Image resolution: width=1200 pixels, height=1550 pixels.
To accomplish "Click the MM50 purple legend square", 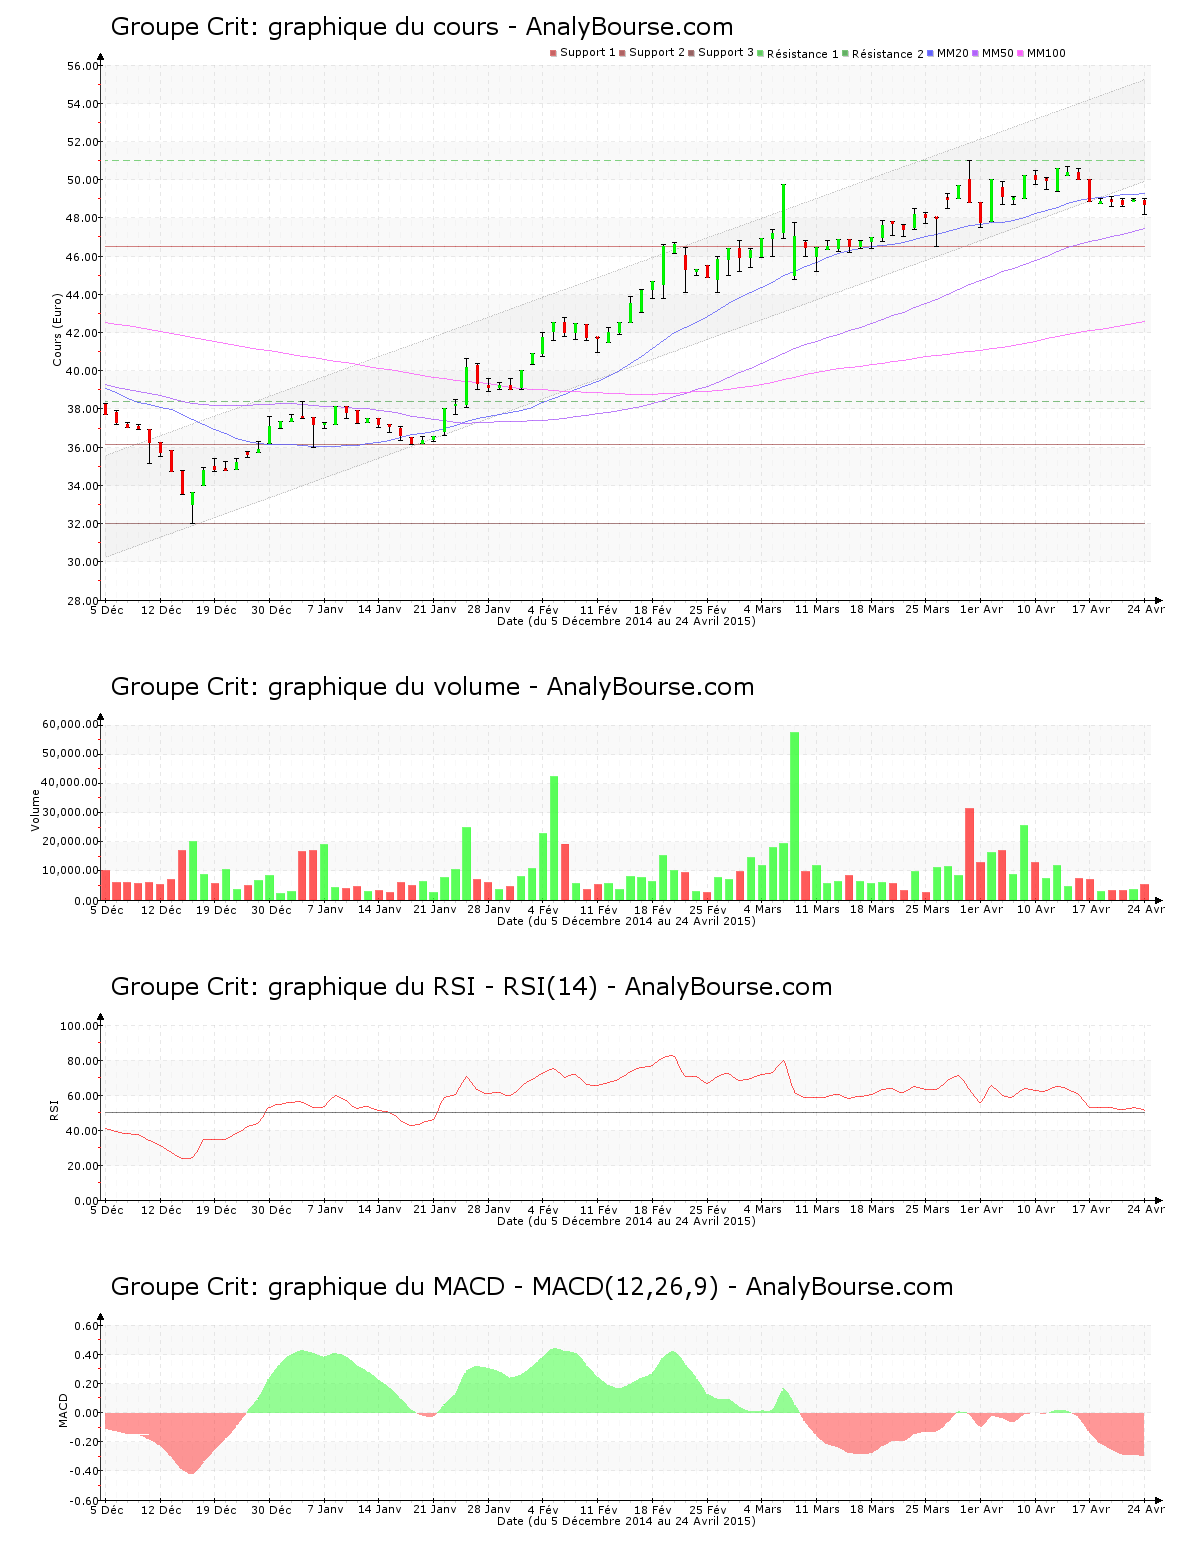I will tap(976, 53).
